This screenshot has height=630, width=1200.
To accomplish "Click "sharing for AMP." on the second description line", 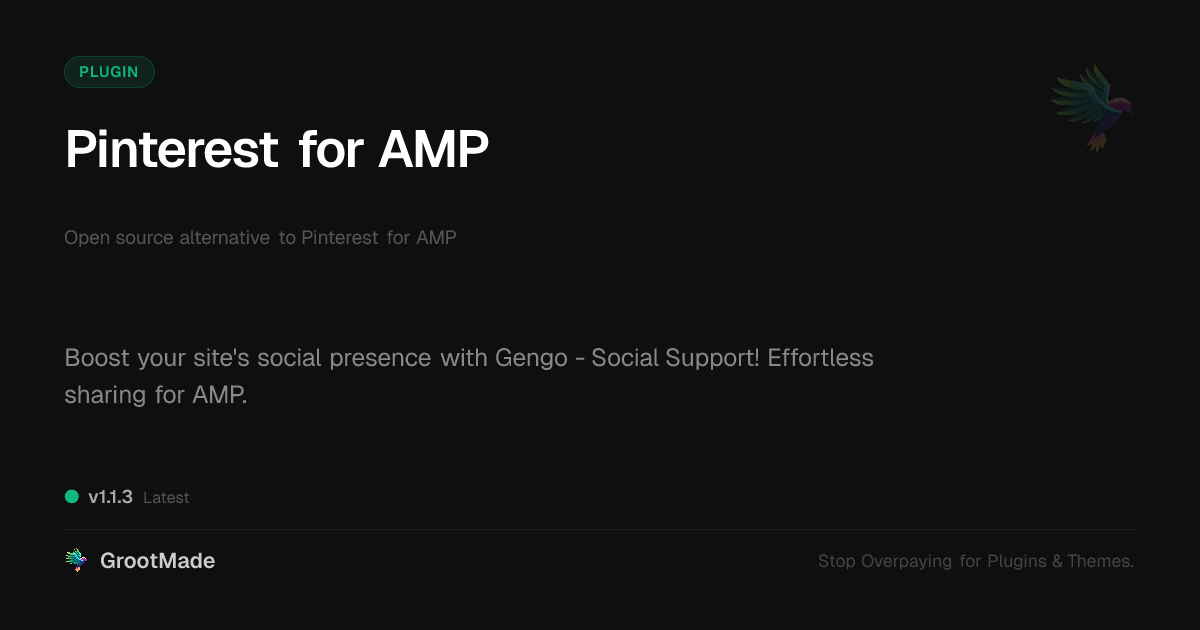I will point(155,394).
